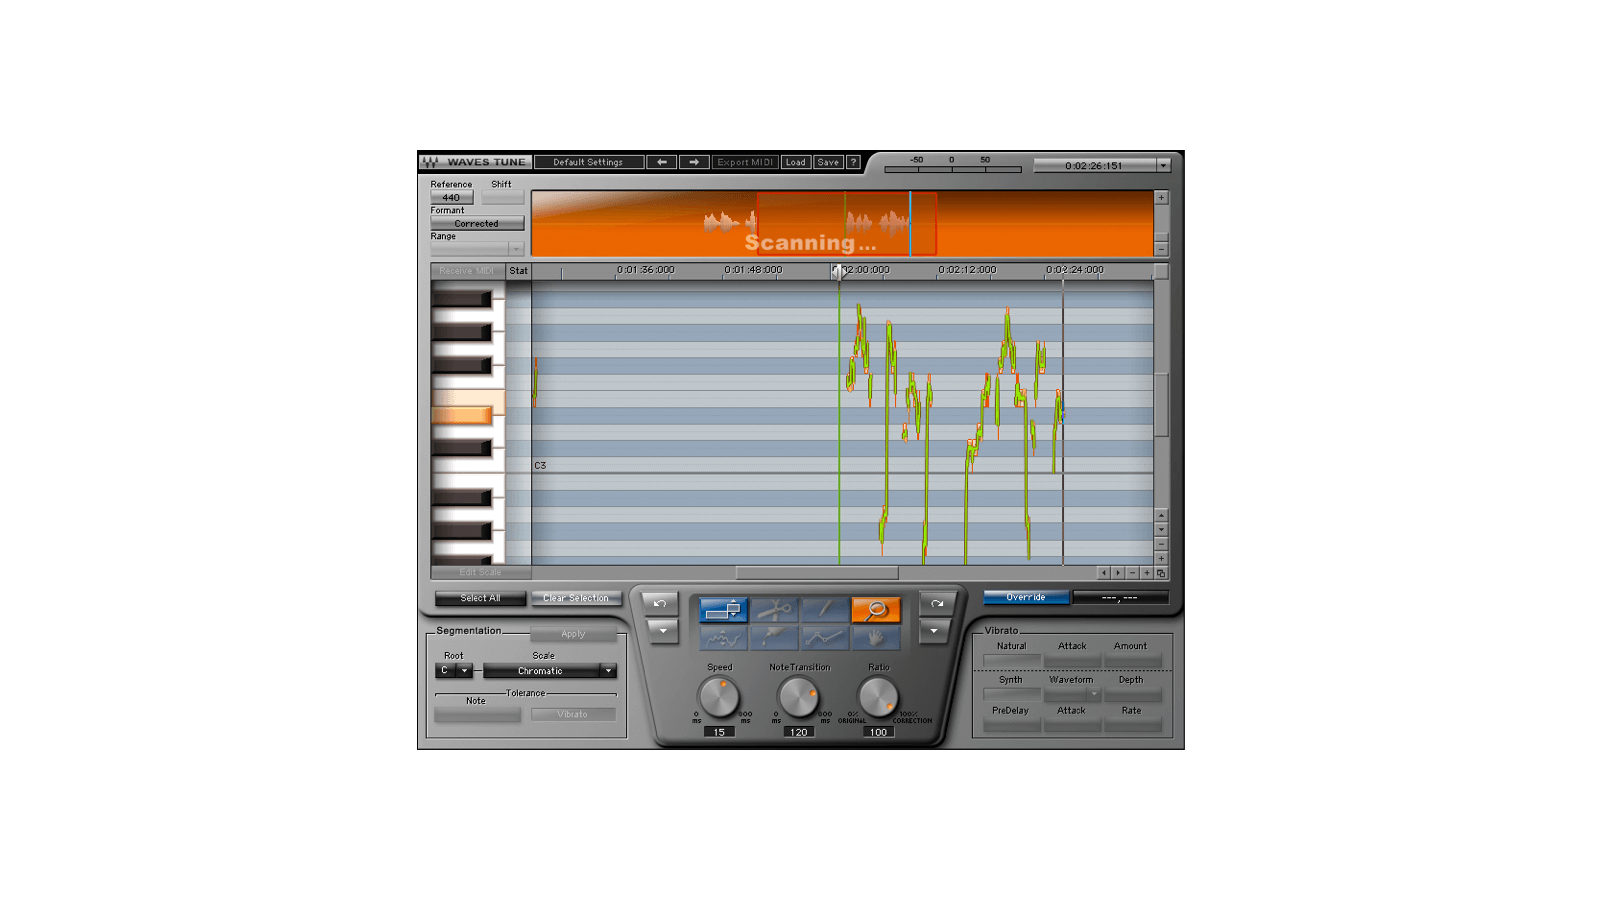
Task: Click the Speed value box showing 15
Action: tap(719, 732)
